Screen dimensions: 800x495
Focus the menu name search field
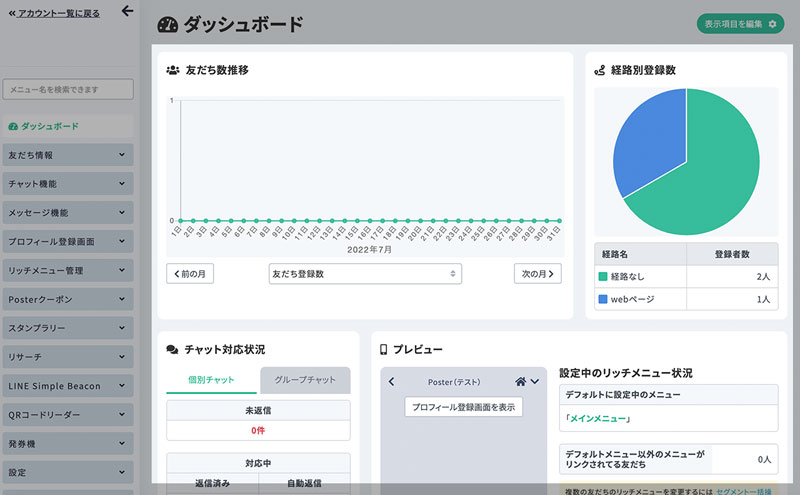pos(68,89)
